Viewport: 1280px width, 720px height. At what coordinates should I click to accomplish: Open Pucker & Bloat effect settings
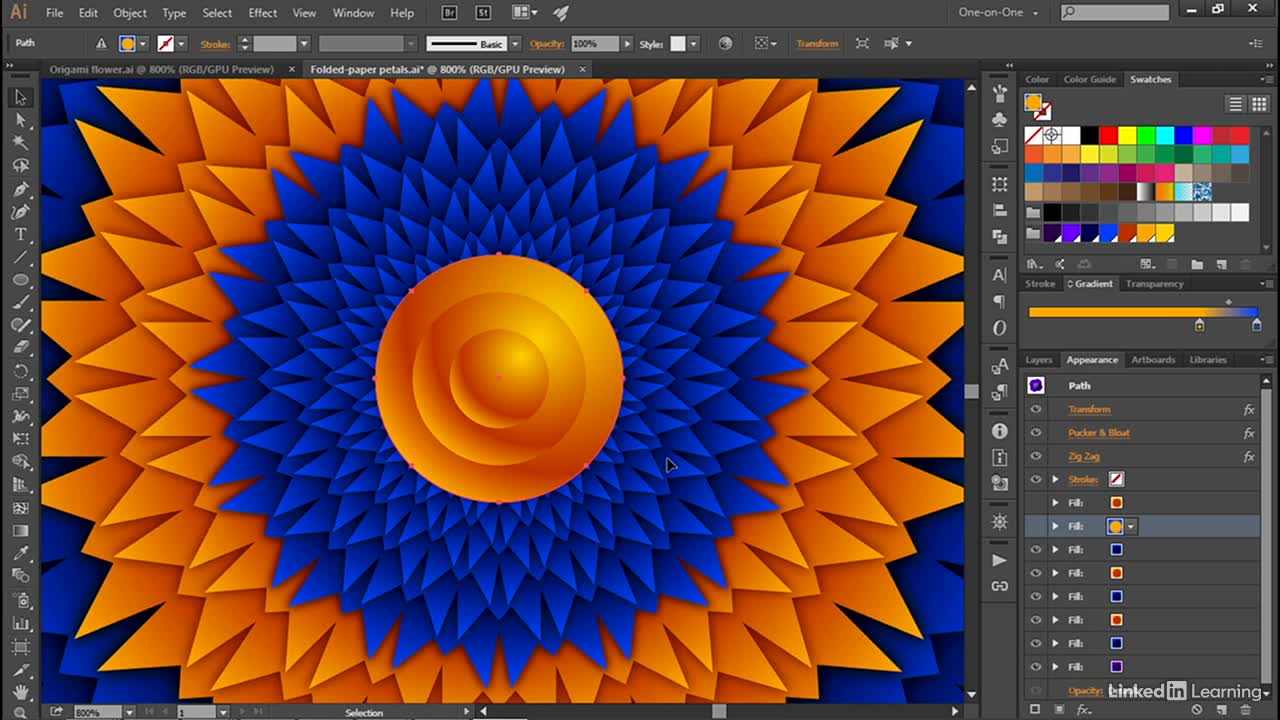(1099, 433)
